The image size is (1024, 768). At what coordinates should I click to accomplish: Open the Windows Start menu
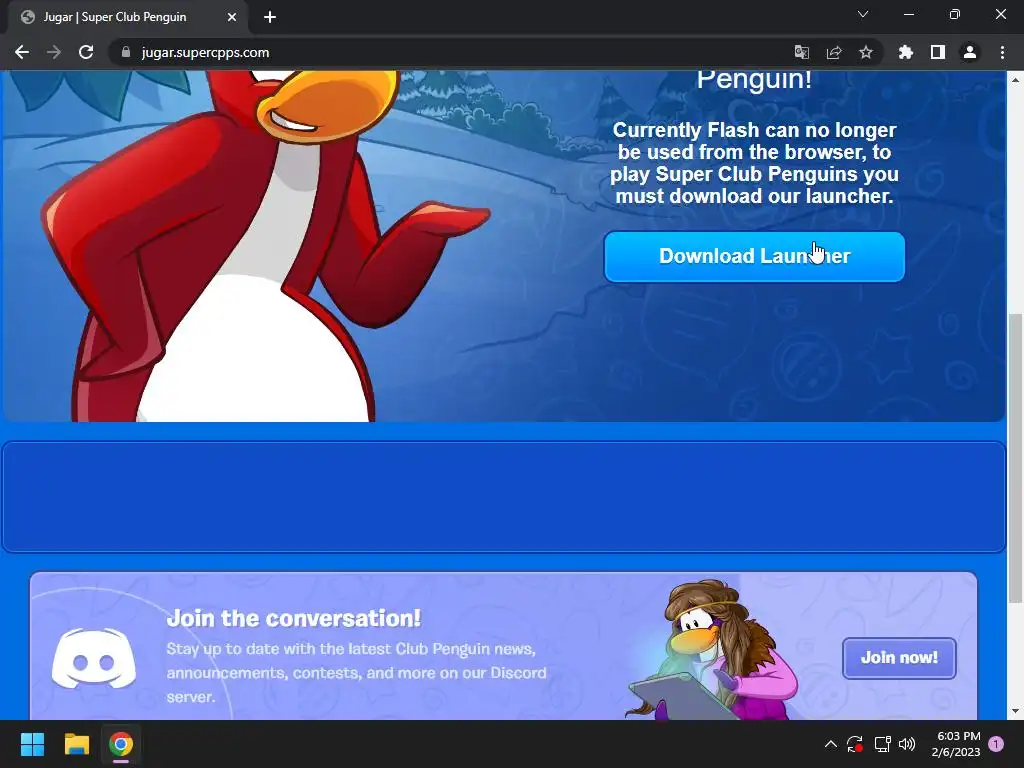32,744
